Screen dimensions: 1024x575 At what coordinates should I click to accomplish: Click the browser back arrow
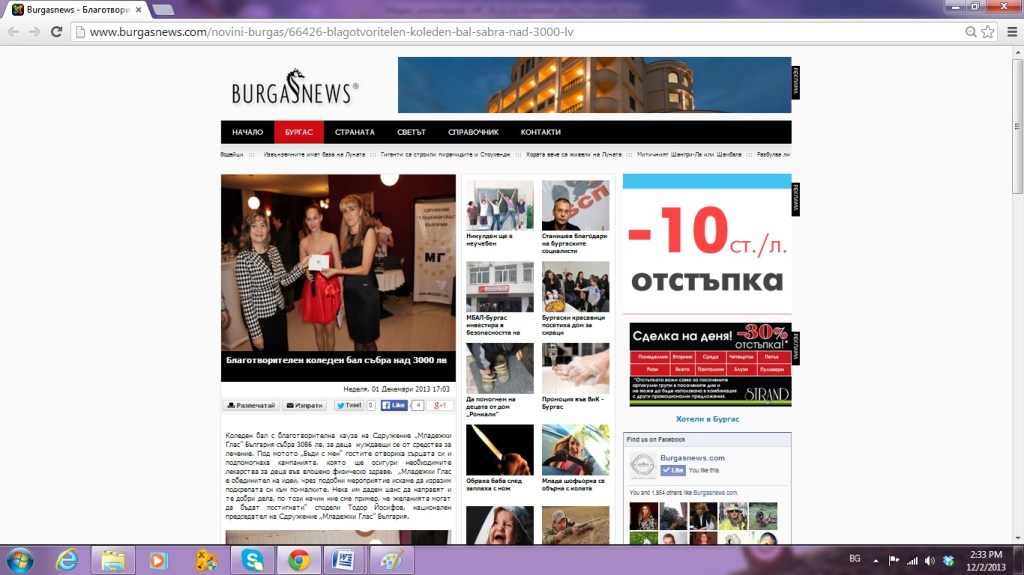pos(13,31)
